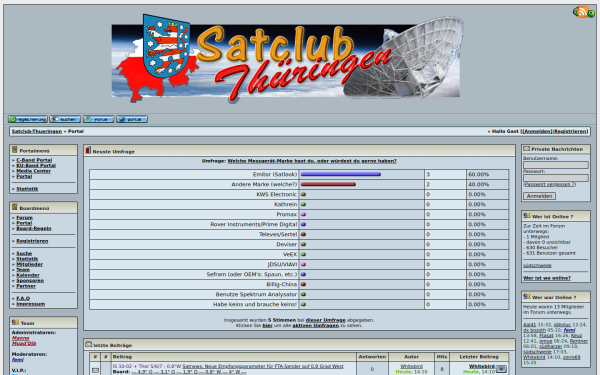The image size is (600, 375).
Task: Click the Neuste Umfrage chart icon
Action: coord(88,150)
